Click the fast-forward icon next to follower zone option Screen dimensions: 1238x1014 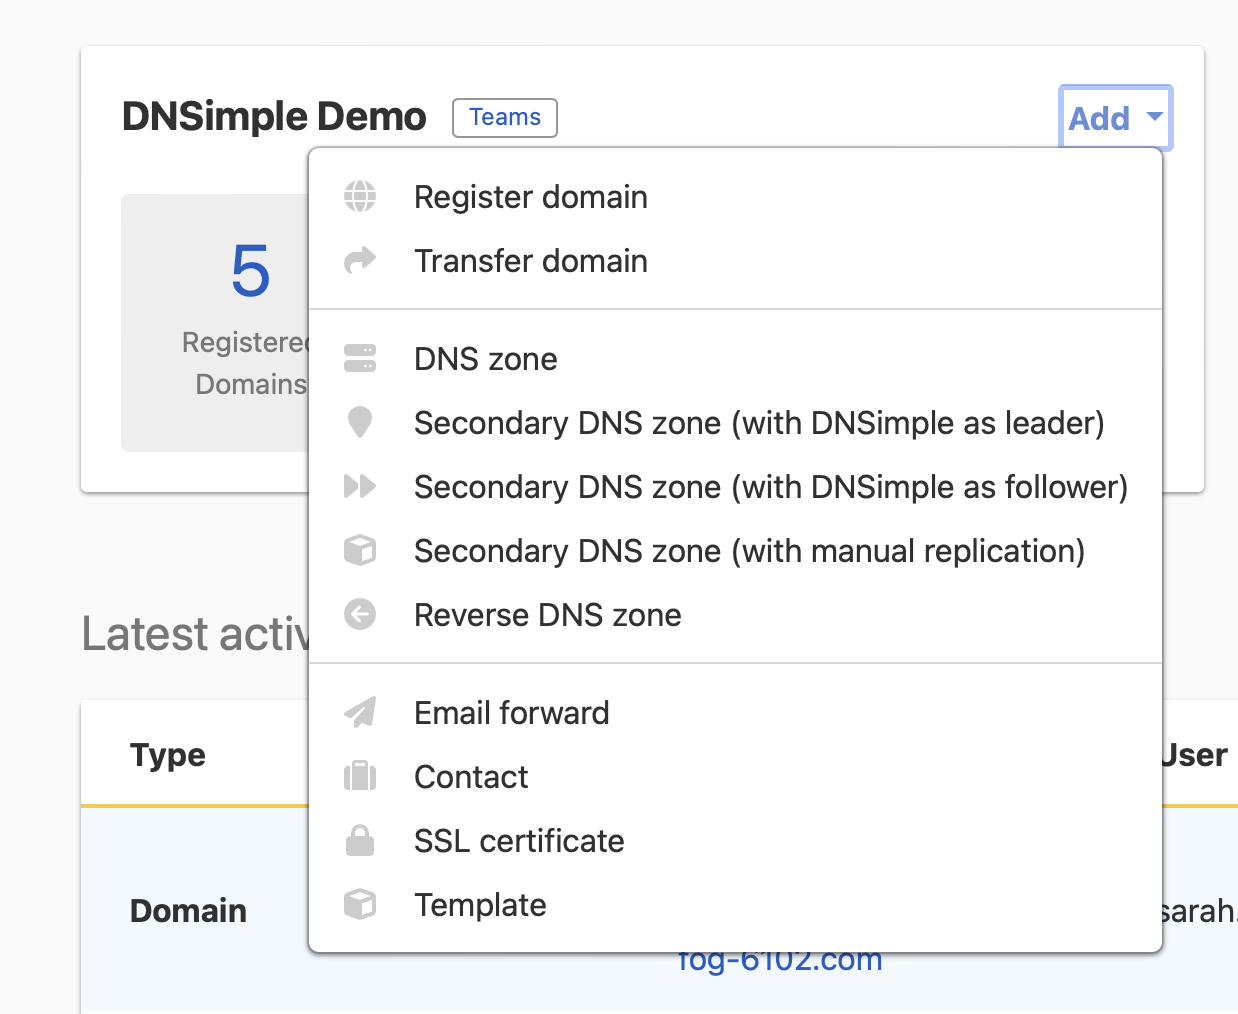point(359,487)
